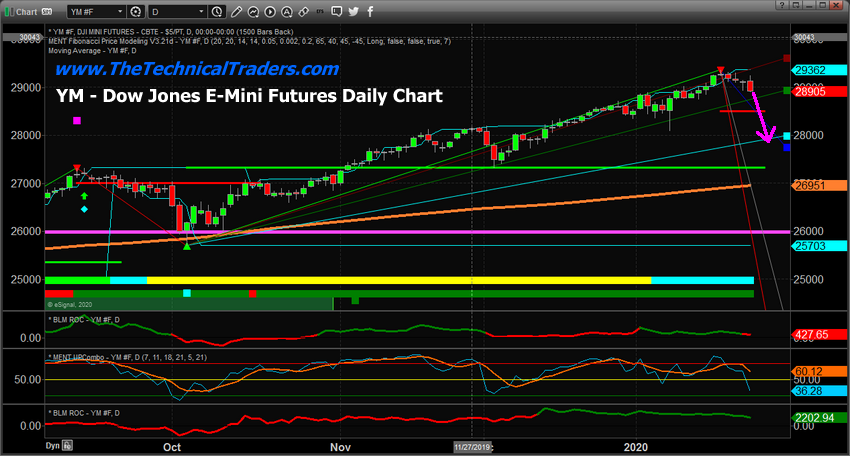Viewport: 850px width, 456px height.
Task: Share chart via Facebook icon
Action: tap(370, 11)
